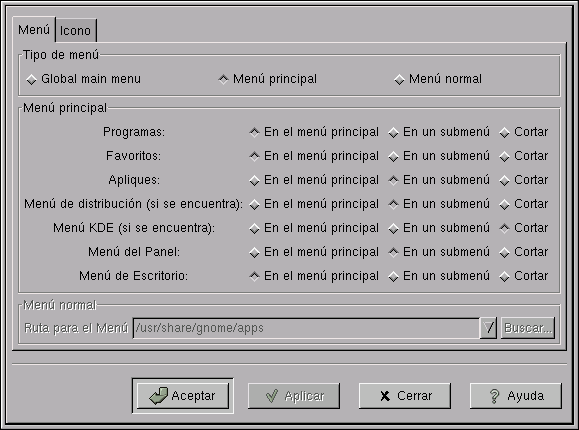Click the X icon on Cerrar button
The width and height of the screenshot is (579, 430).
pyautogui.click(x=385, y=396)
